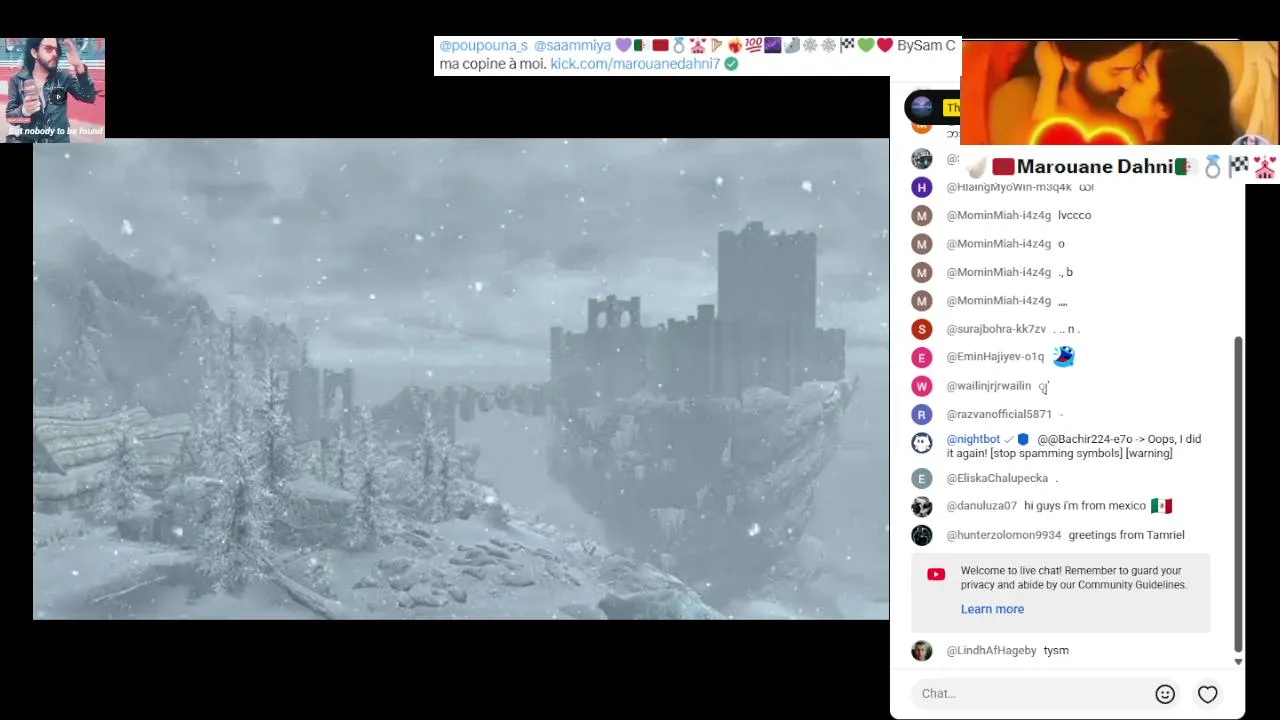Open the emoji picker in chat
The image size is (1280, 720).
1165,694
